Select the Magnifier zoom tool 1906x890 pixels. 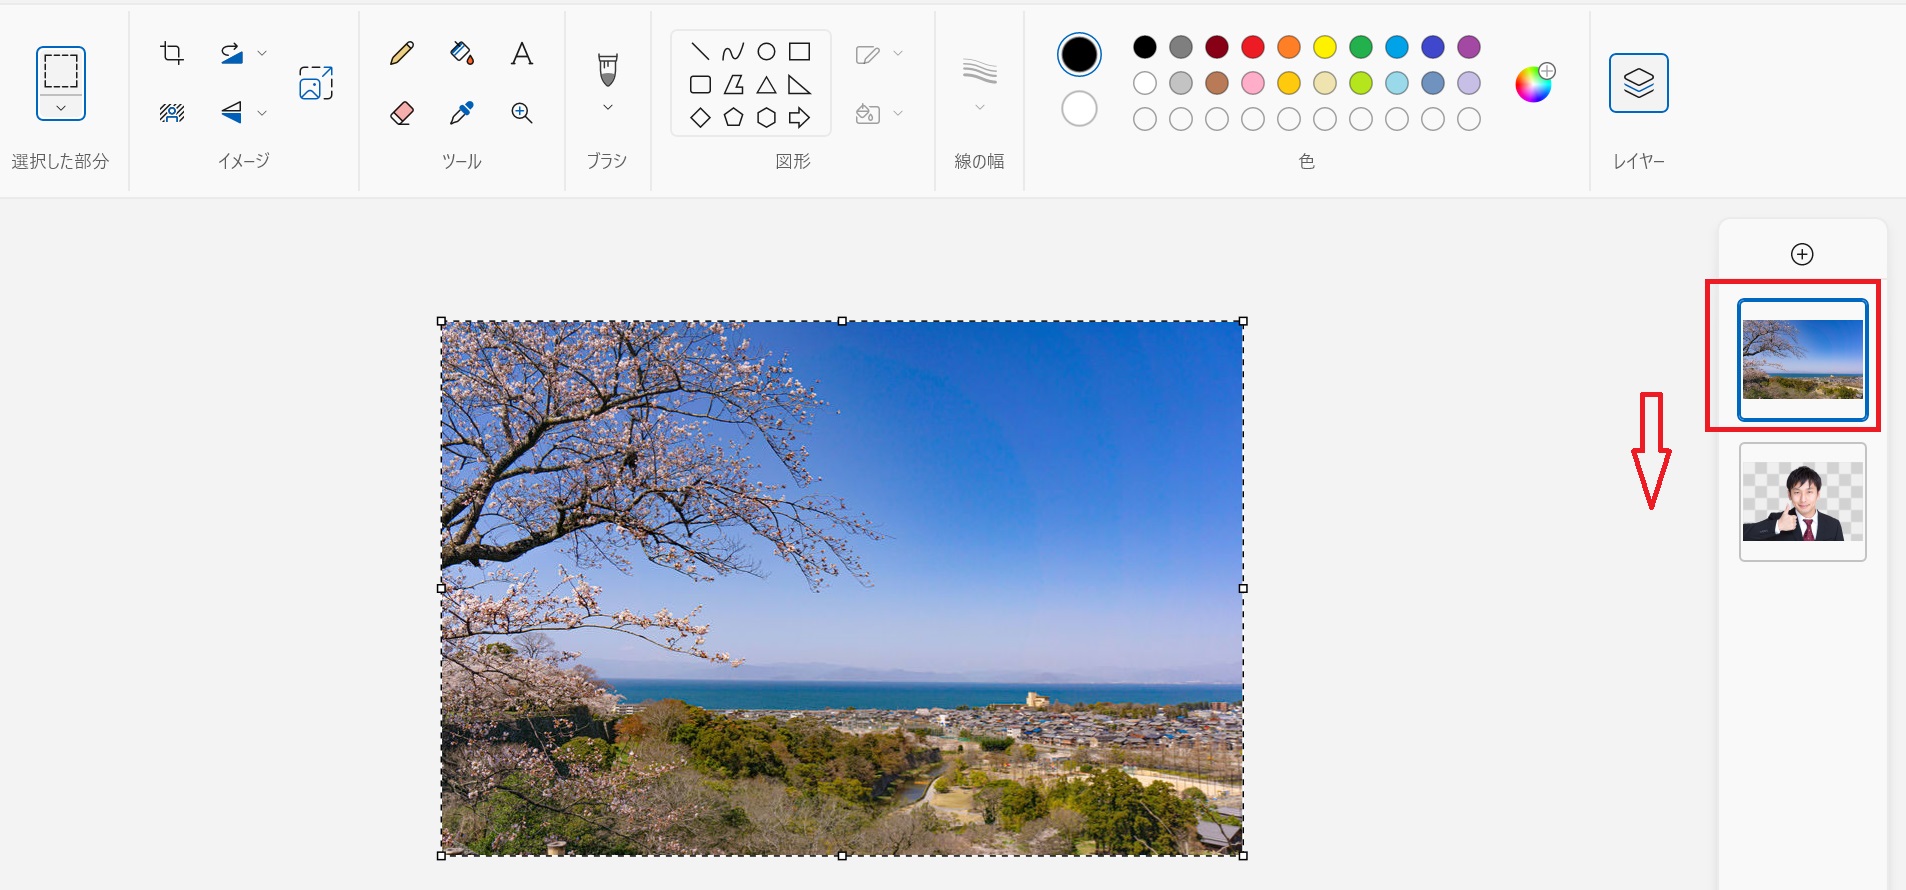point(522,113)
